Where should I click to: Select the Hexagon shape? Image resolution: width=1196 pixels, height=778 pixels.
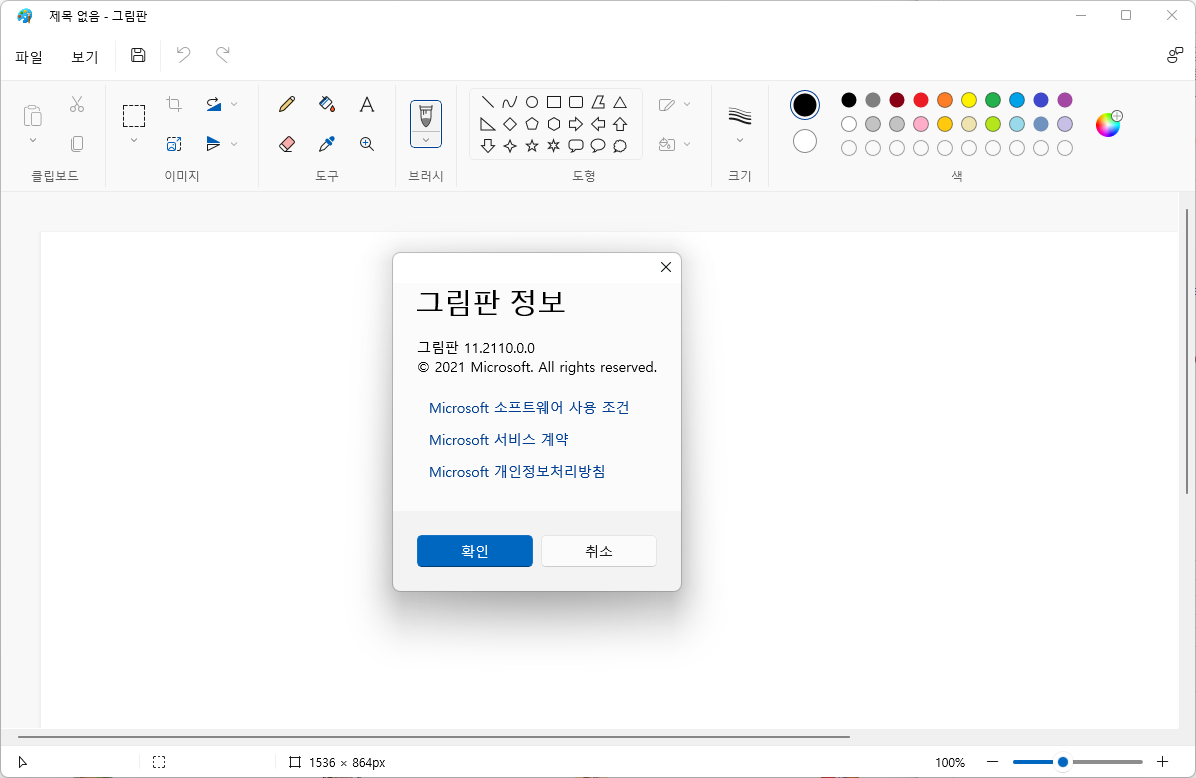[x=554, y=124]
